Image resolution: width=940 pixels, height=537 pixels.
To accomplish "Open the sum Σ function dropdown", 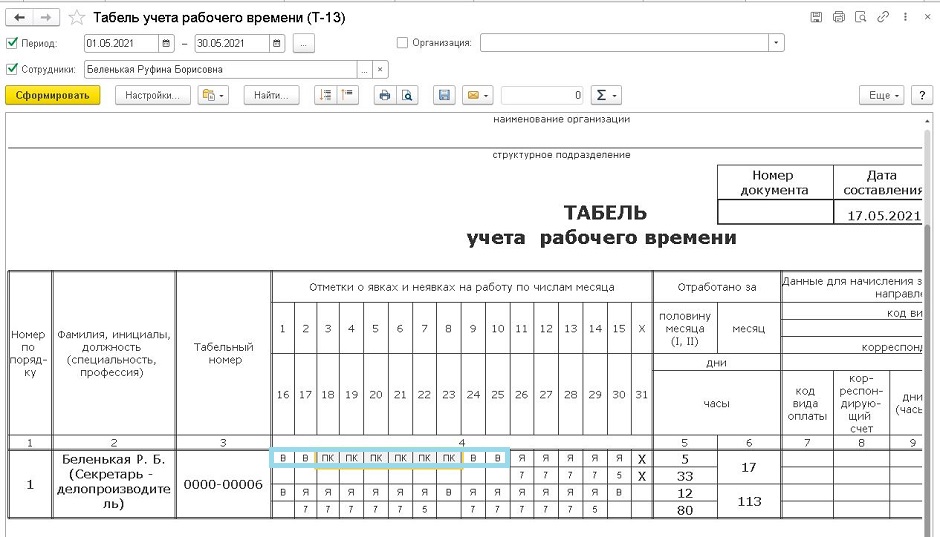I will point(606,95).
